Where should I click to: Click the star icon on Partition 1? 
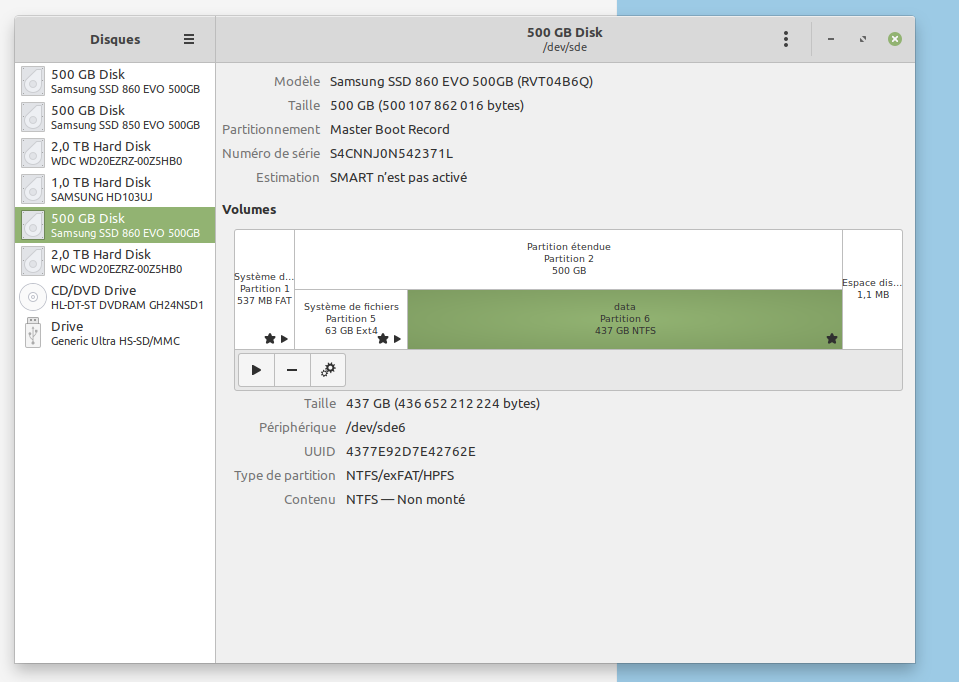[270, 338]
